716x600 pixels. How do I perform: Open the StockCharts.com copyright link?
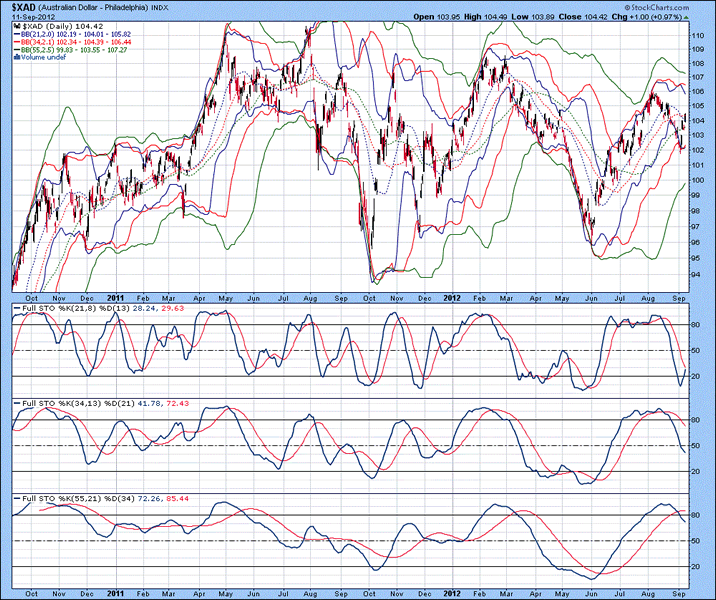(655, 6)
